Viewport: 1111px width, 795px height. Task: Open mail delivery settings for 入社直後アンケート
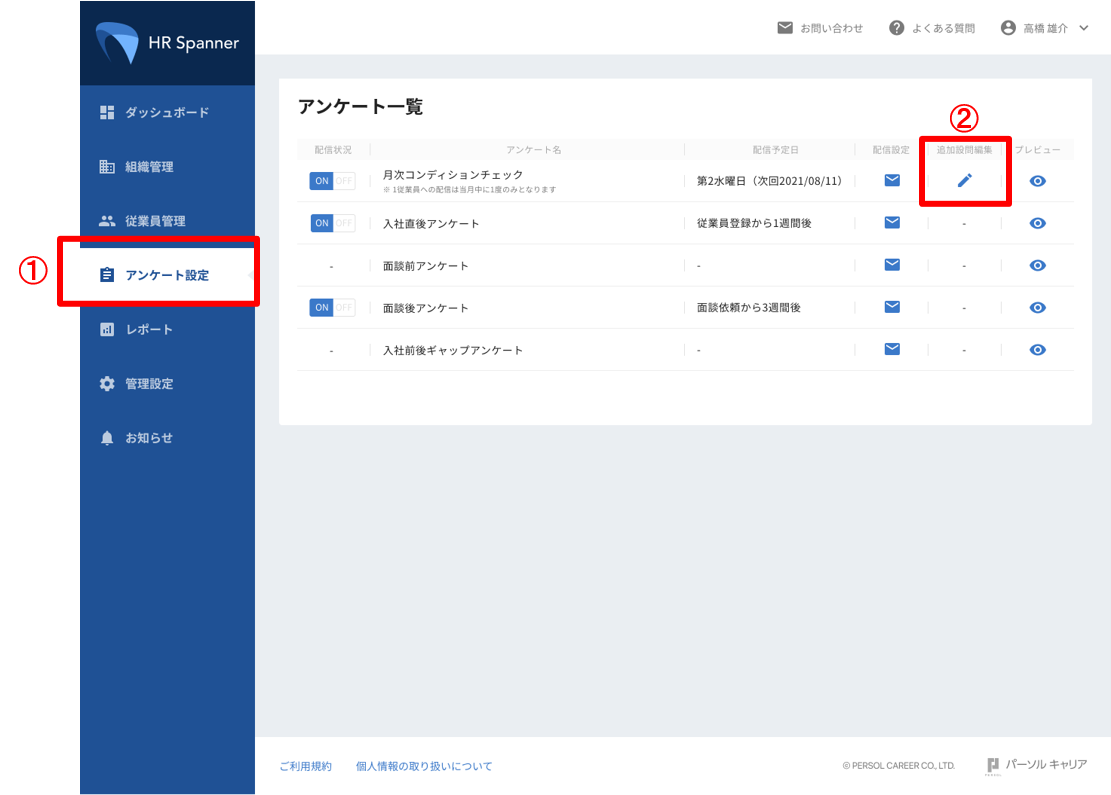pos(892,222)
